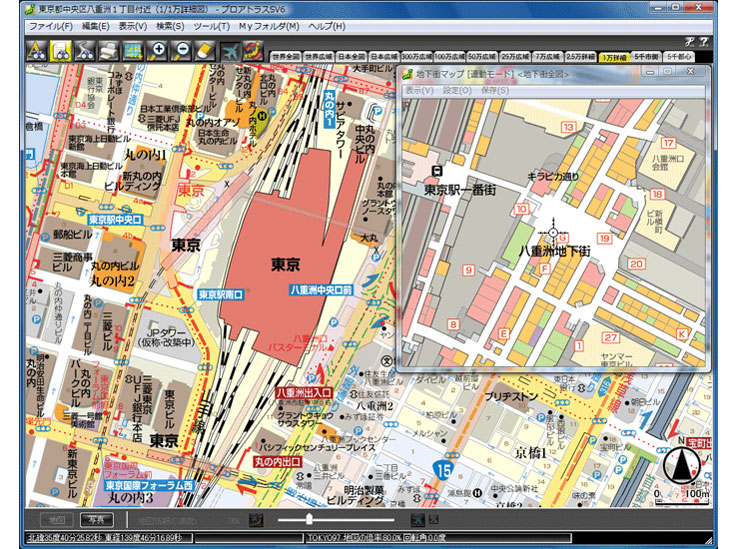Click the map density slider handle
The width and height of the screenshot is (732, 549).
309,519
